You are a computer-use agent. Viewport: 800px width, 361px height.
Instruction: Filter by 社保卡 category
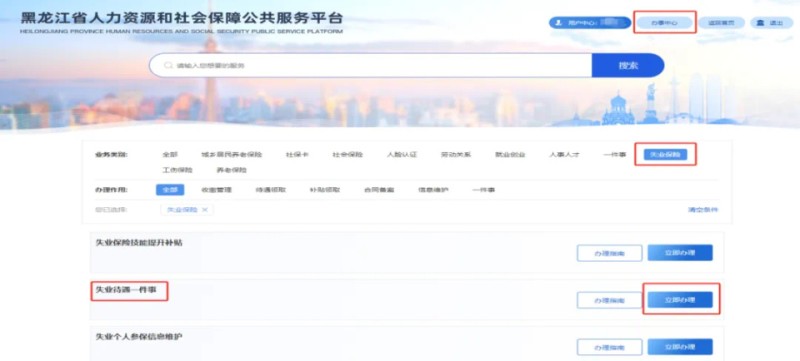tap(297, 154)
